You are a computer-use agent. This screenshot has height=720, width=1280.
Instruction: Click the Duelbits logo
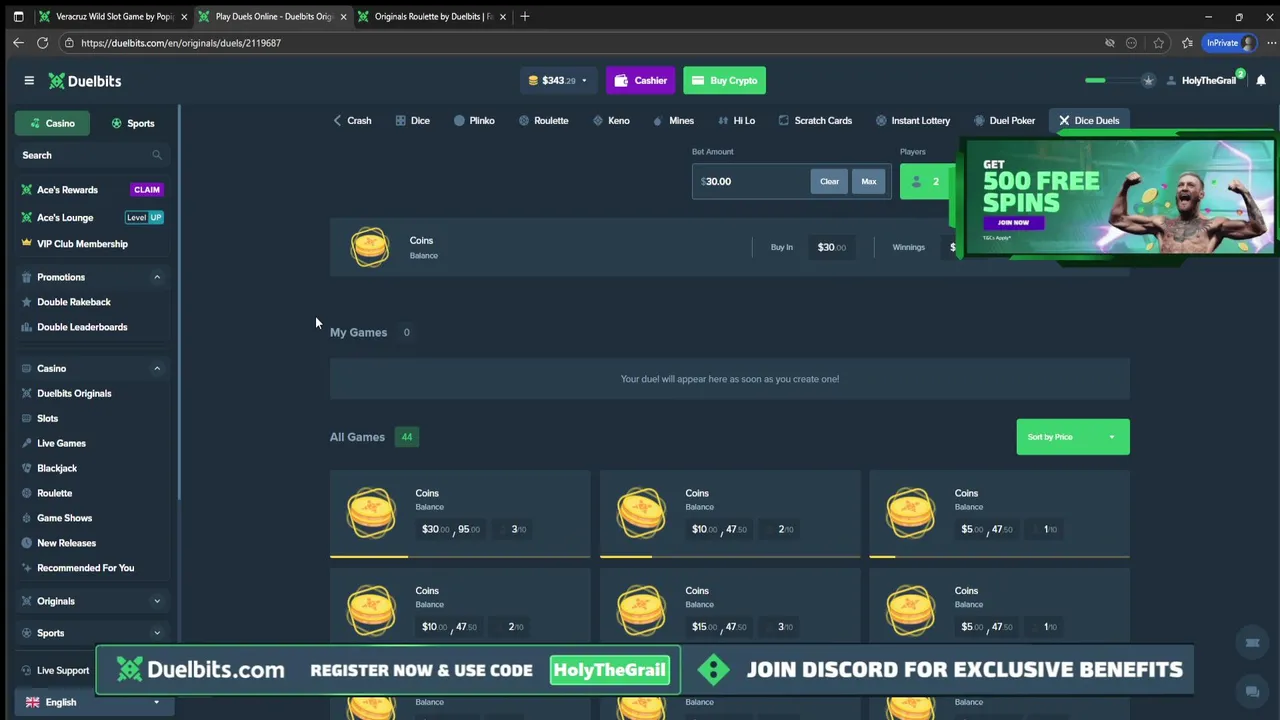click(85, 81)
